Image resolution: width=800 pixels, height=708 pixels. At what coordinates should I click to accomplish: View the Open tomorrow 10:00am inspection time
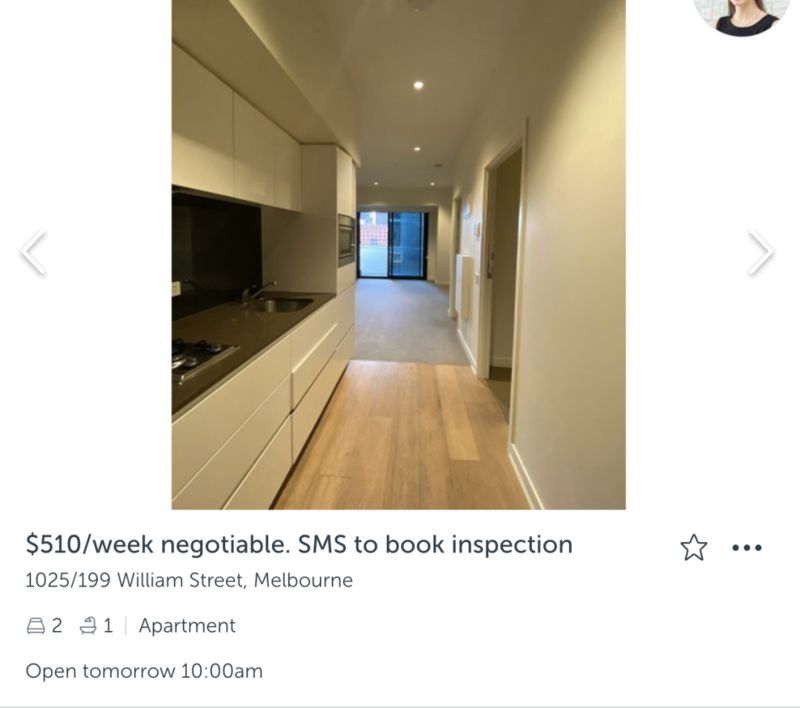coord(144,671)
